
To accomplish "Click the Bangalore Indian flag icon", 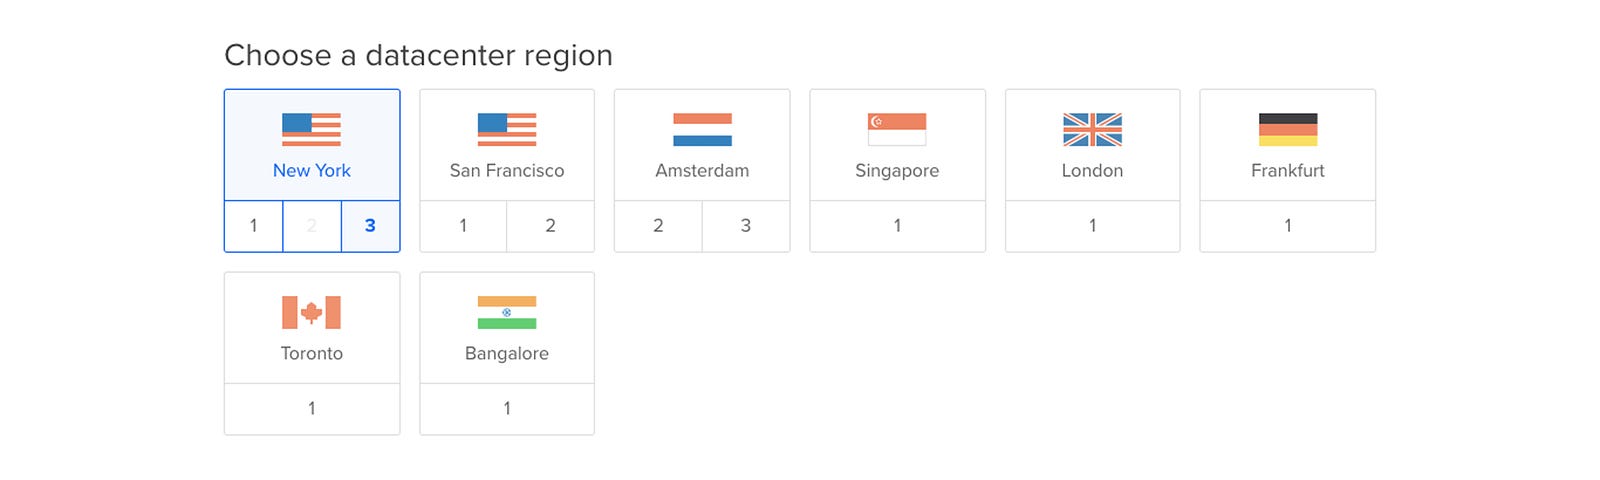I will [x=507, y=312].
